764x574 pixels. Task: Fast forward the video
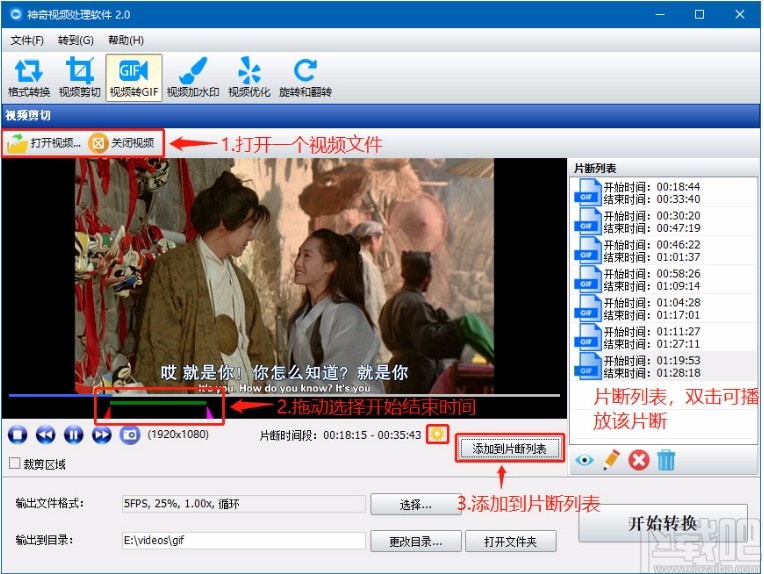coord(101,434)
